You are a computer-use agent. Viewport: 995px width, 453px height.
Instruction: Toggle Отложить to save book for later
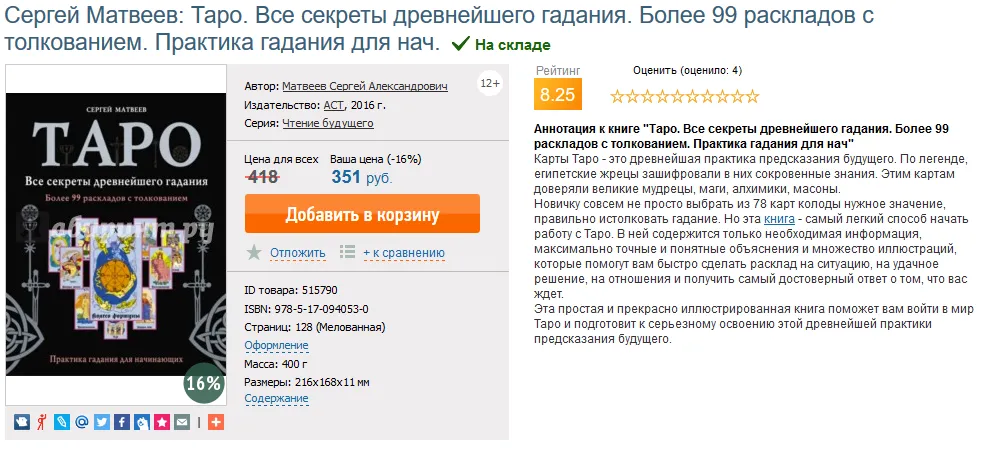(x=297, y=253)
